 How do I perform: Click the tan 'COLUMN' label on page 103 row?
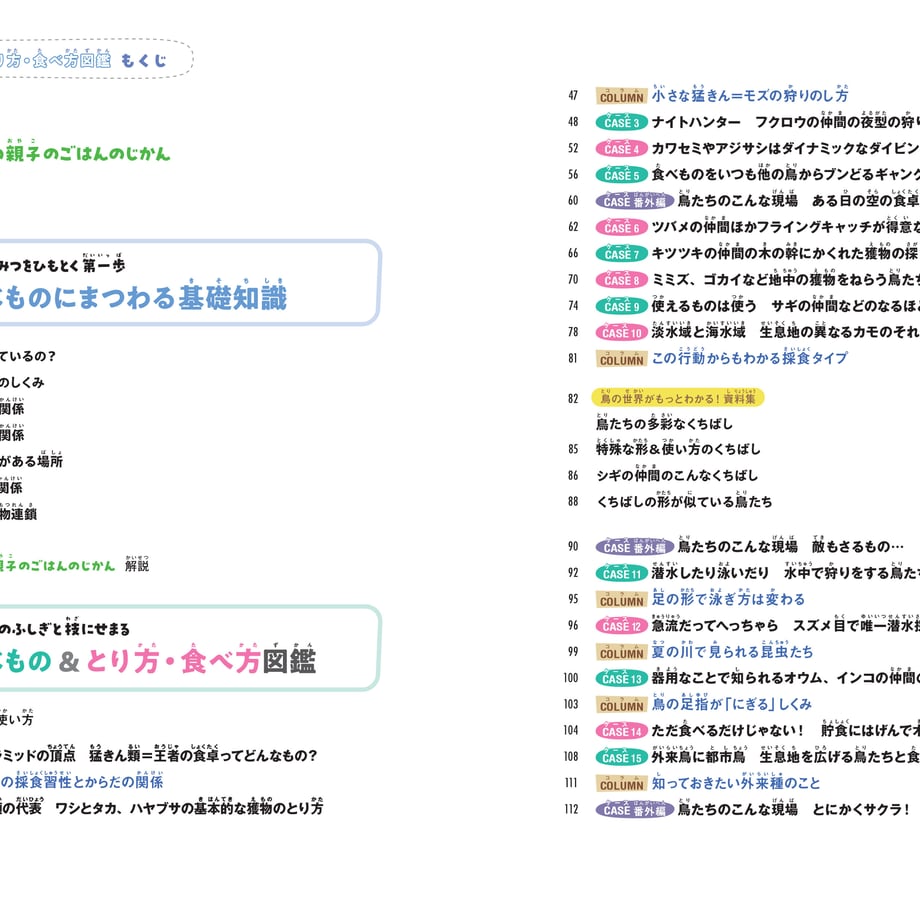click(x=621, y=705)
